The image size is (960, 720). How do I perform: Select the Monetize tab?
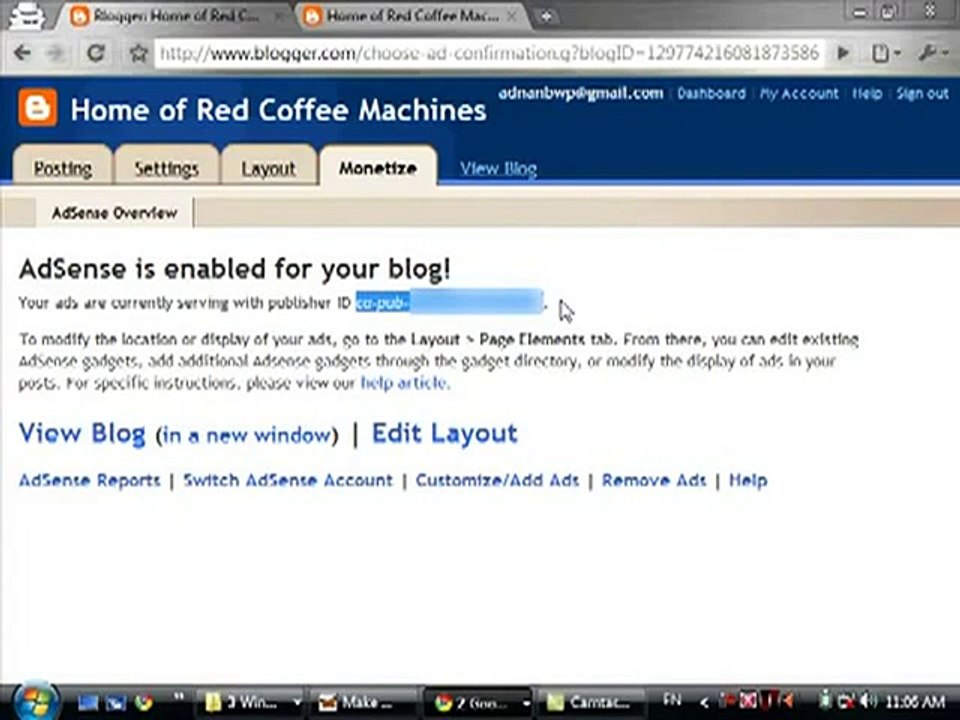point(378,167)
